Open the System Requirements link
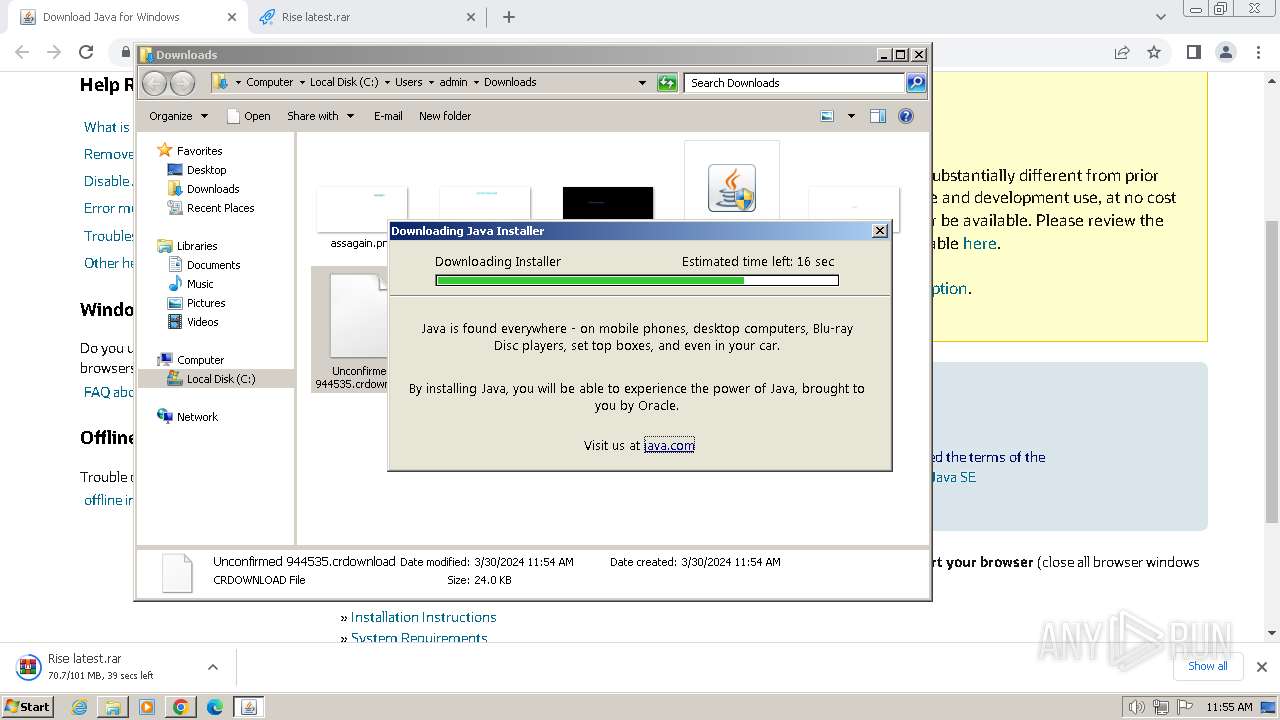 click(419, 638)
